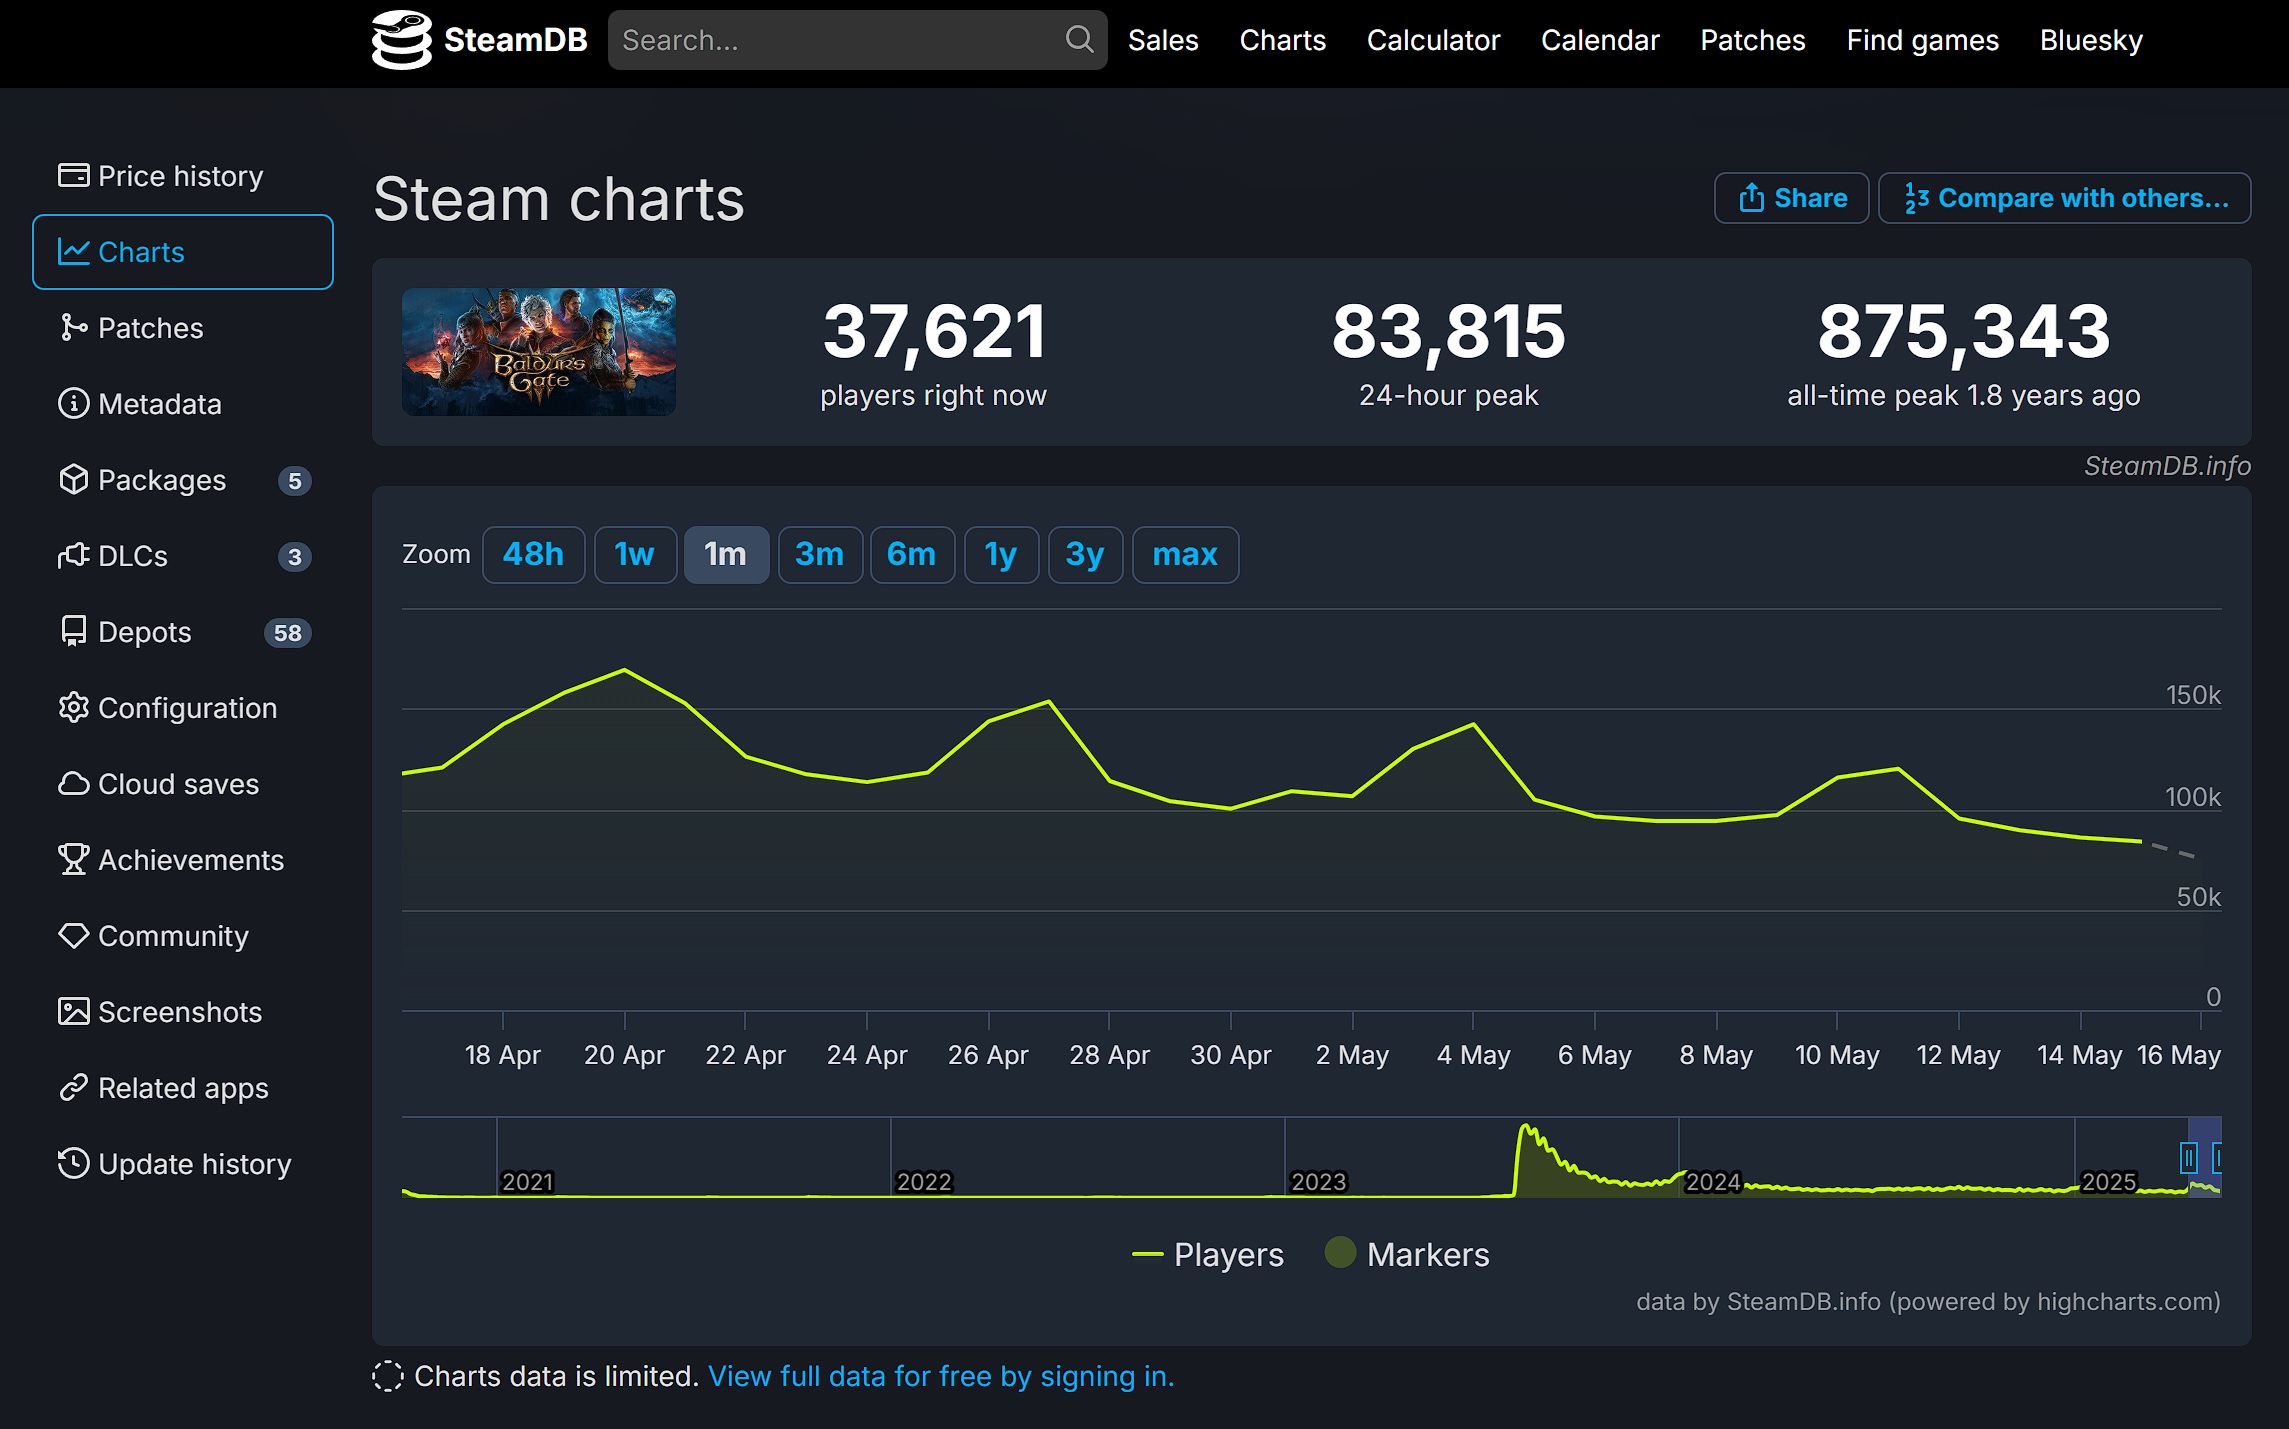This screenshot has width=2289, height=1429.
Task: Open the Patches branch icon in the sidebar
Action: [x=73, y=328]
